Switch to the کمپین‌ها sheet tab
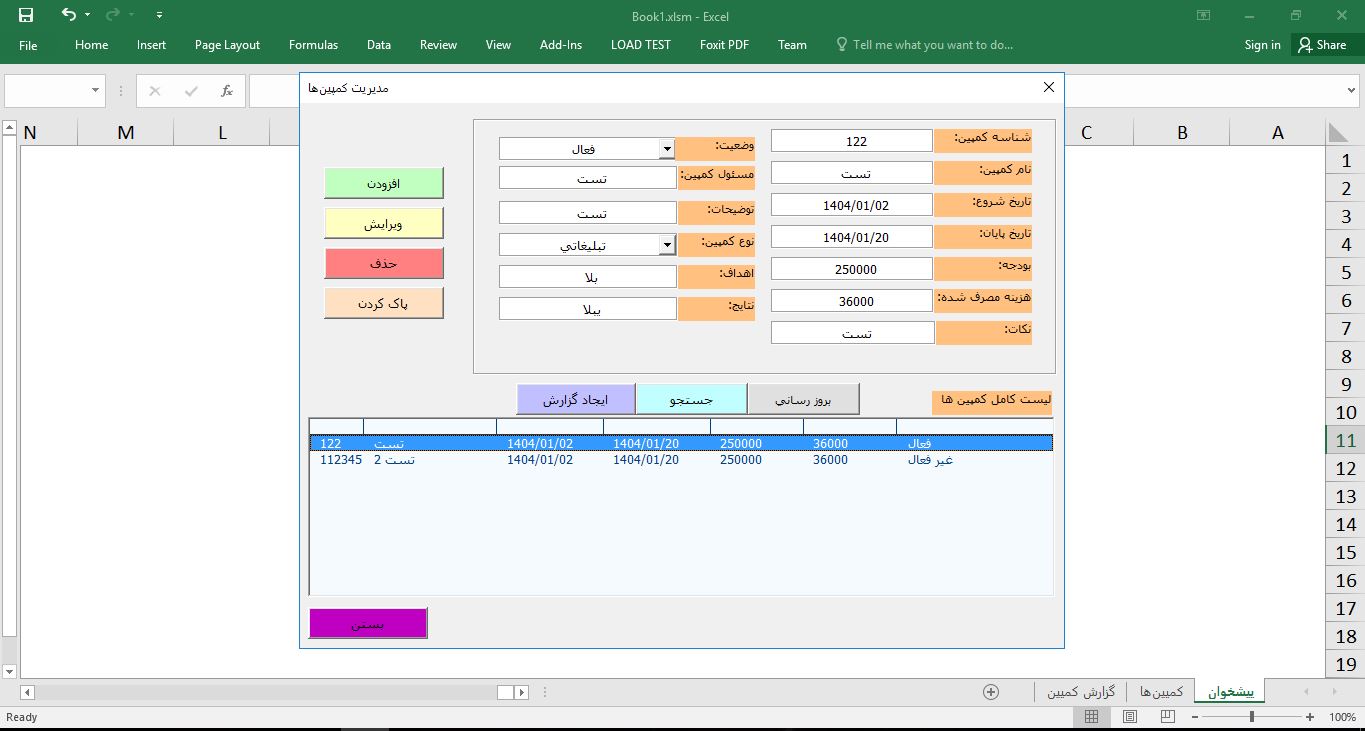Image resolution: width=1365 pixels, height=731 pixels. [x=1161, y=692]
